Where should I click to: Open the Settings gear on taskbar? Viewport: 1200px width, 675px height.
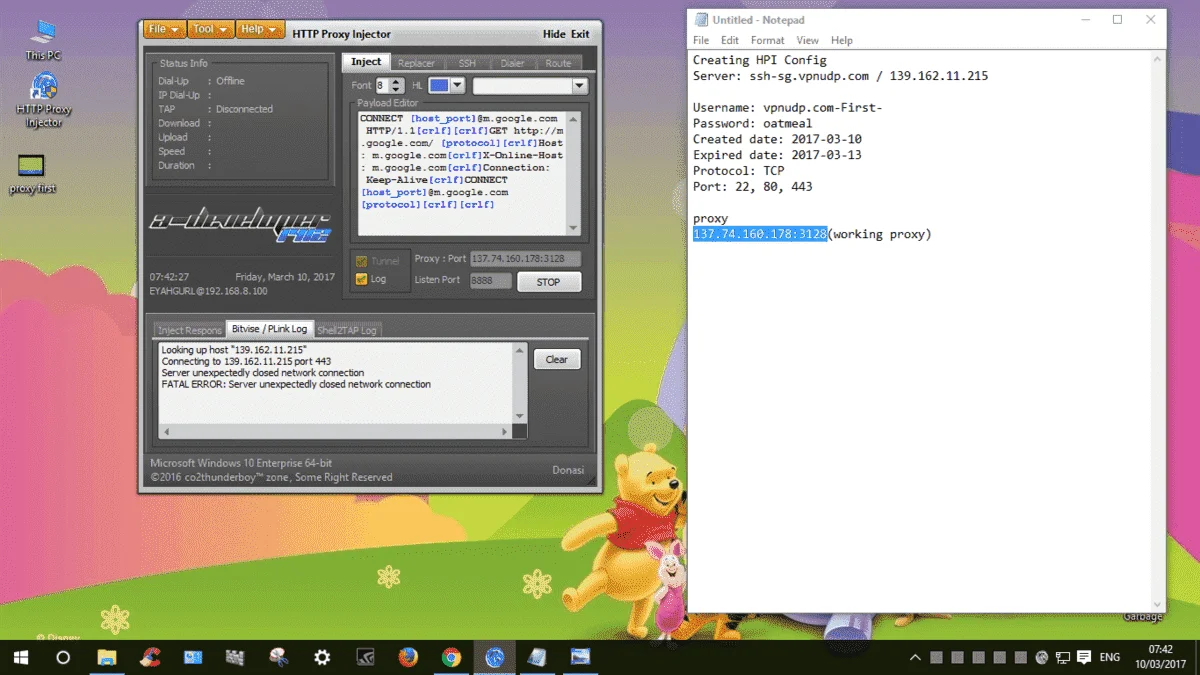[322, 657]
